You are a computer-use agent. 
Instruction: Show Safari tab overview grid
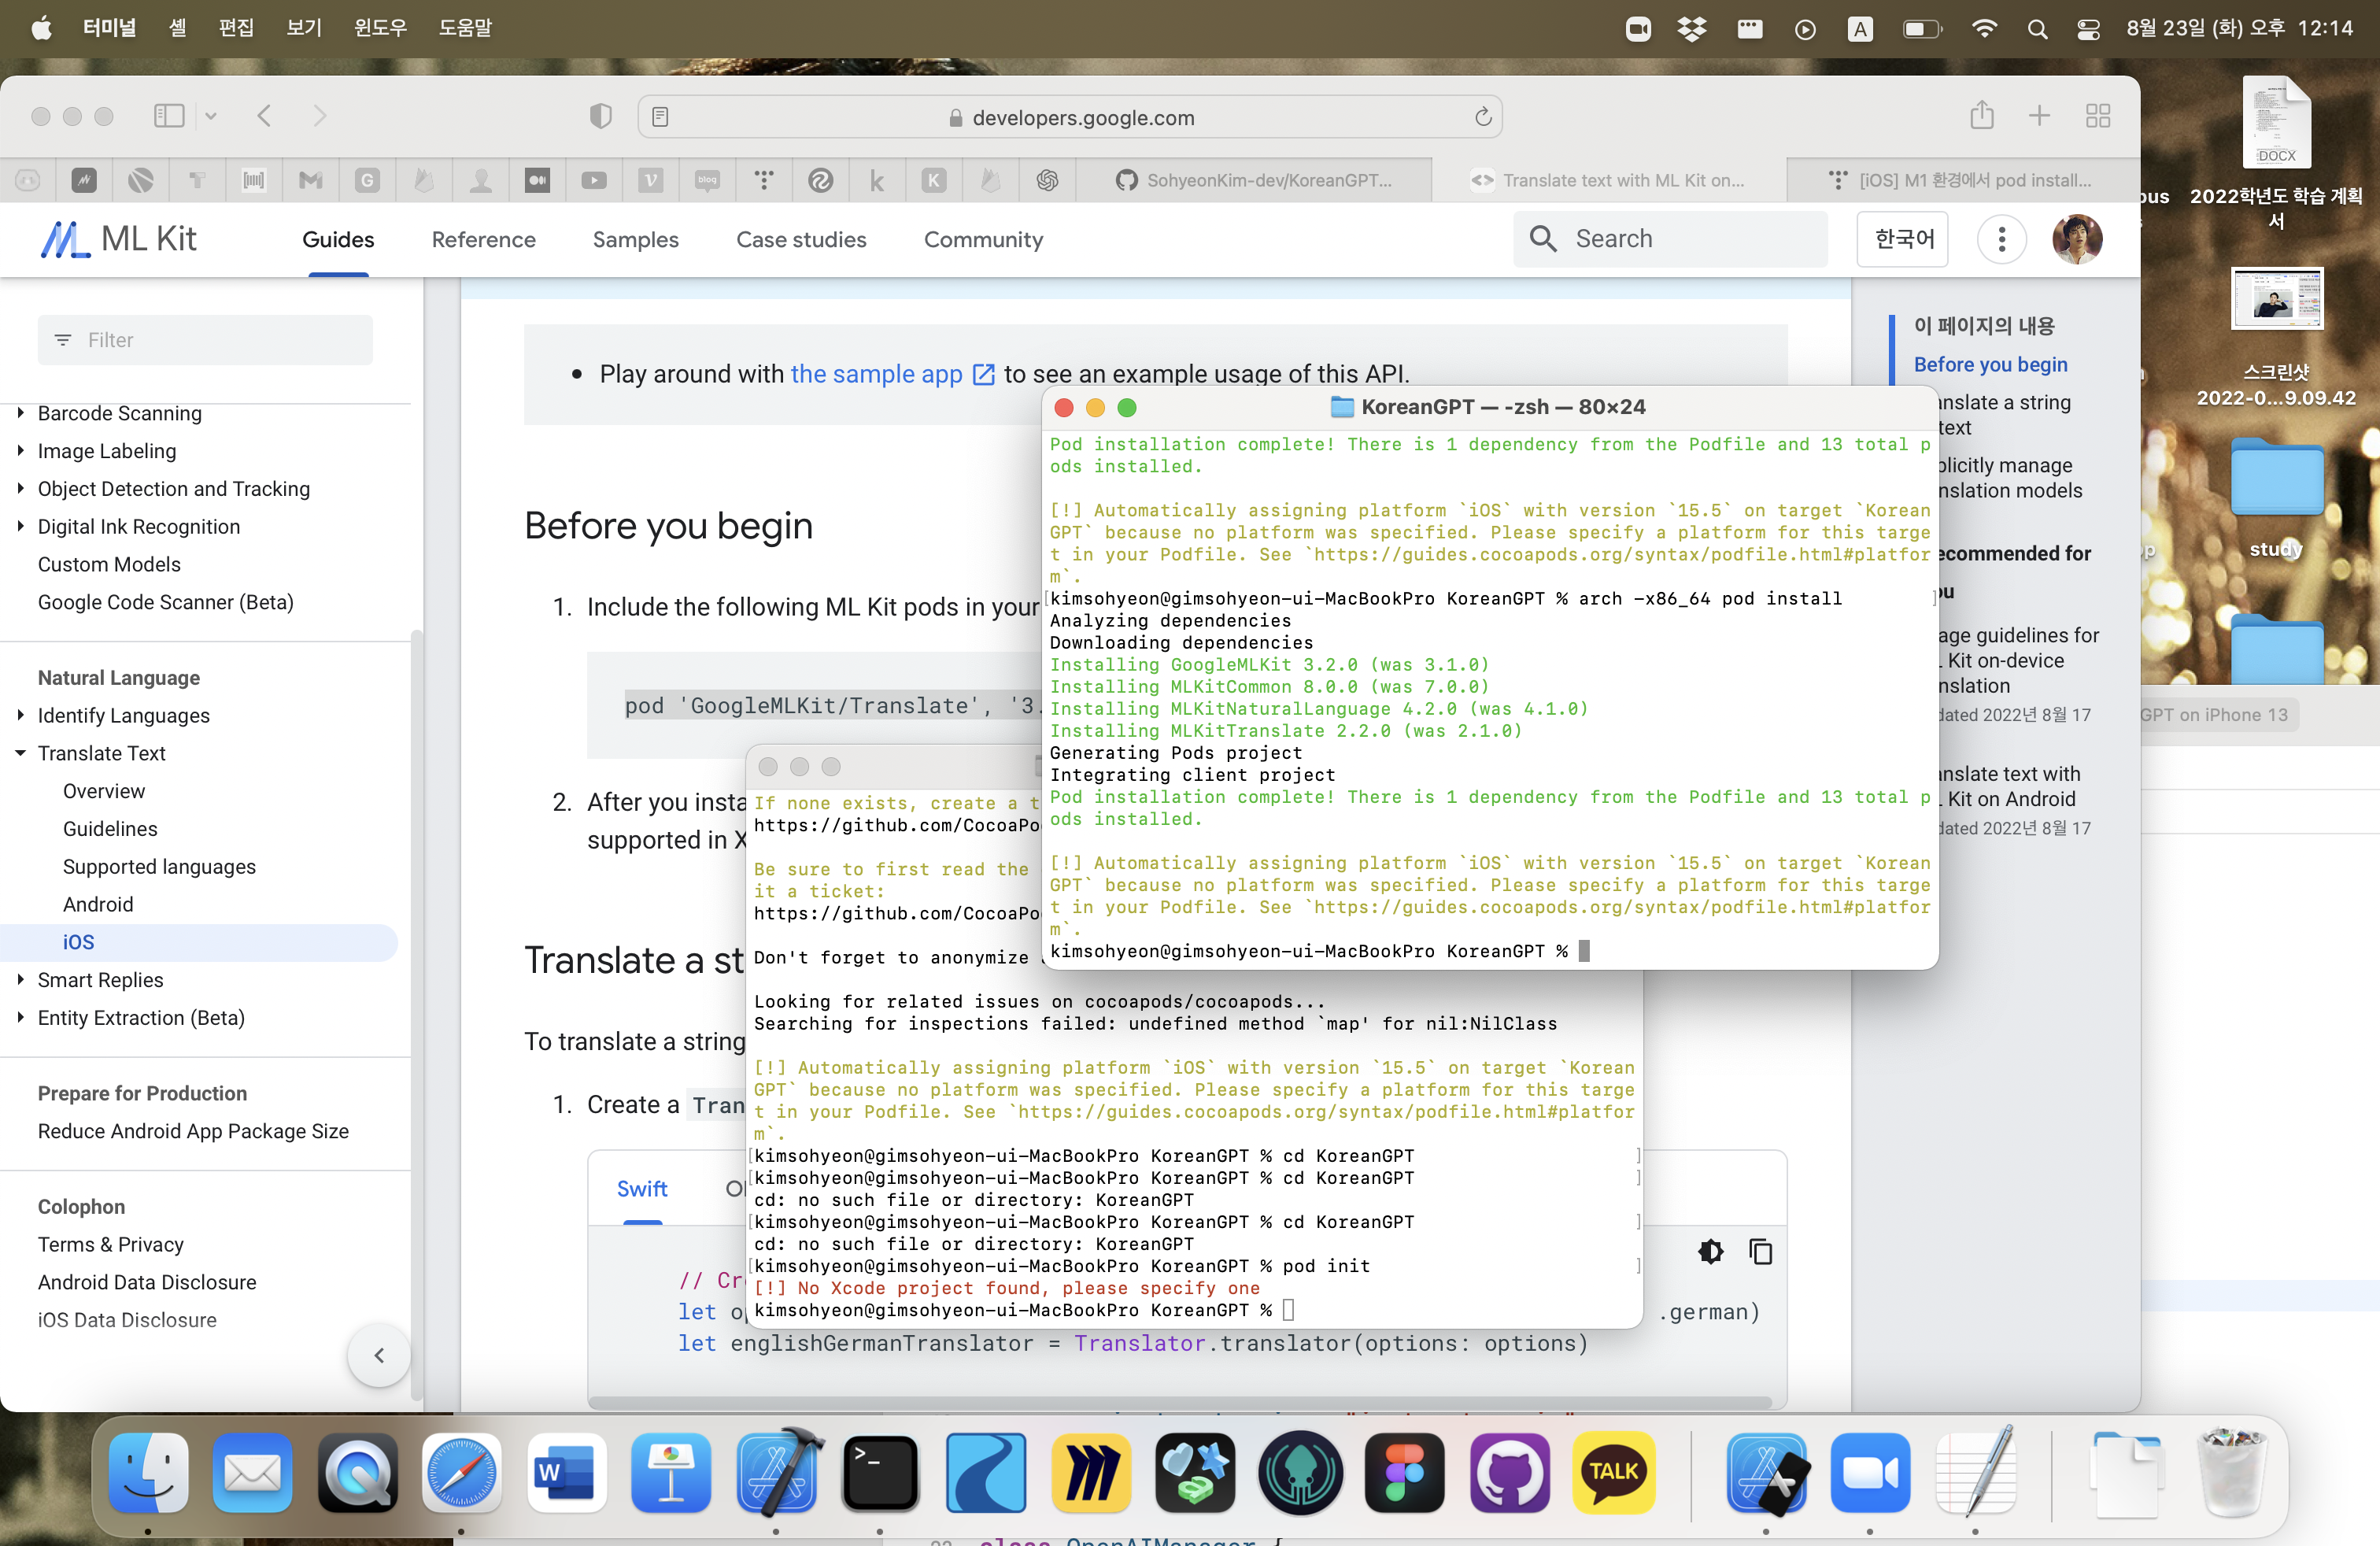point(2098,116)
